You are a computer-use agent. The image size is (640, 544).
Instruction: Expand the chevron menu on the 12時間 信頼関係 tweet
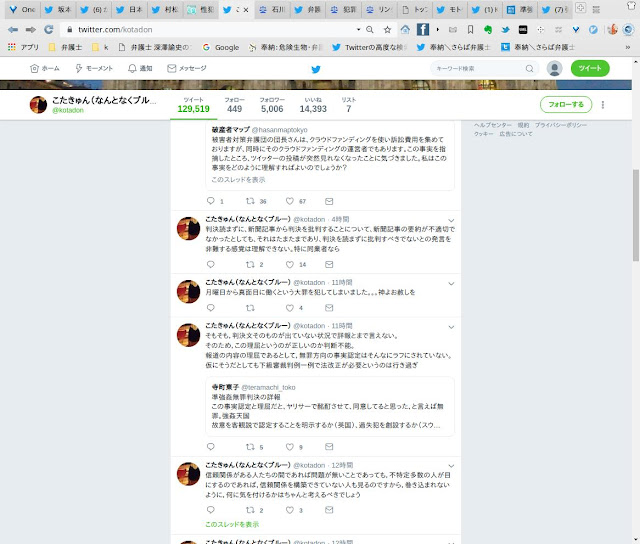451,466
